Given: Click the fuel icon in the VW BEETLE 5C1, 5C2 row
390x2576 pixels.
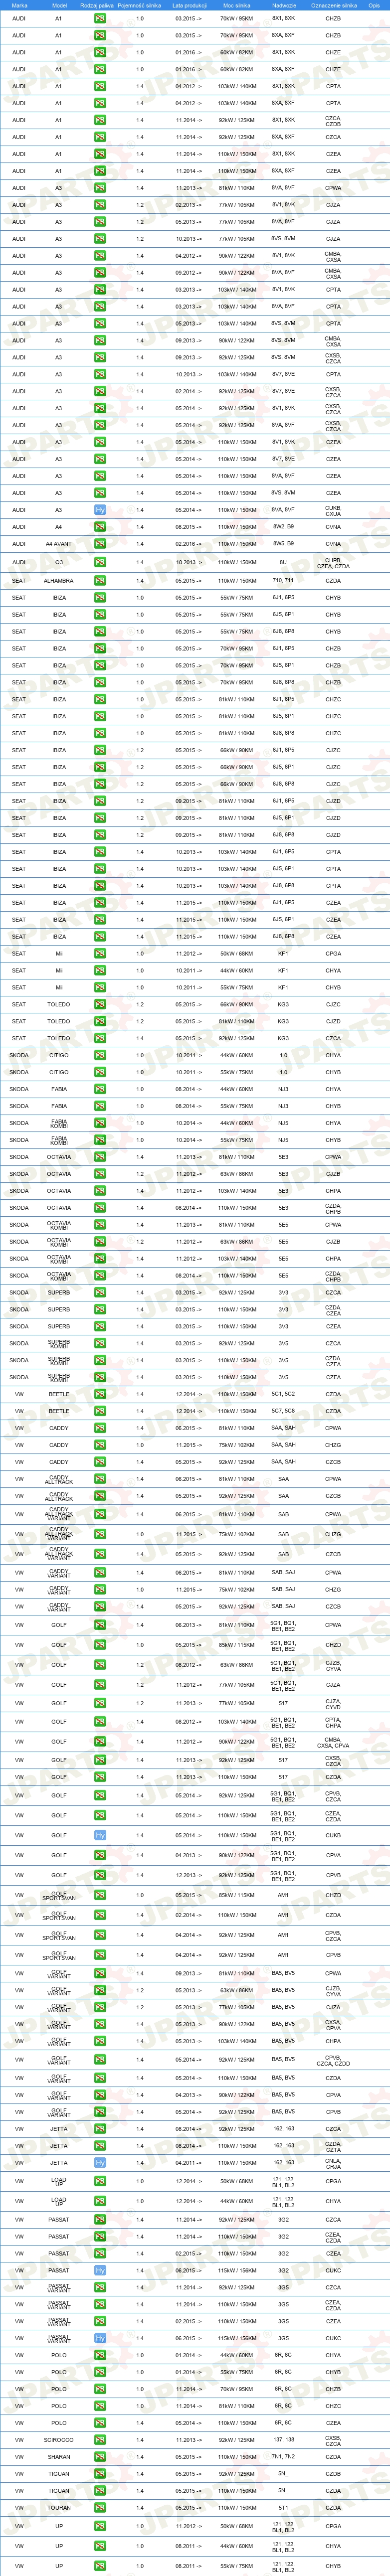Looking at the screenshot, I should pyautogui.click(x=100, y=1394).
